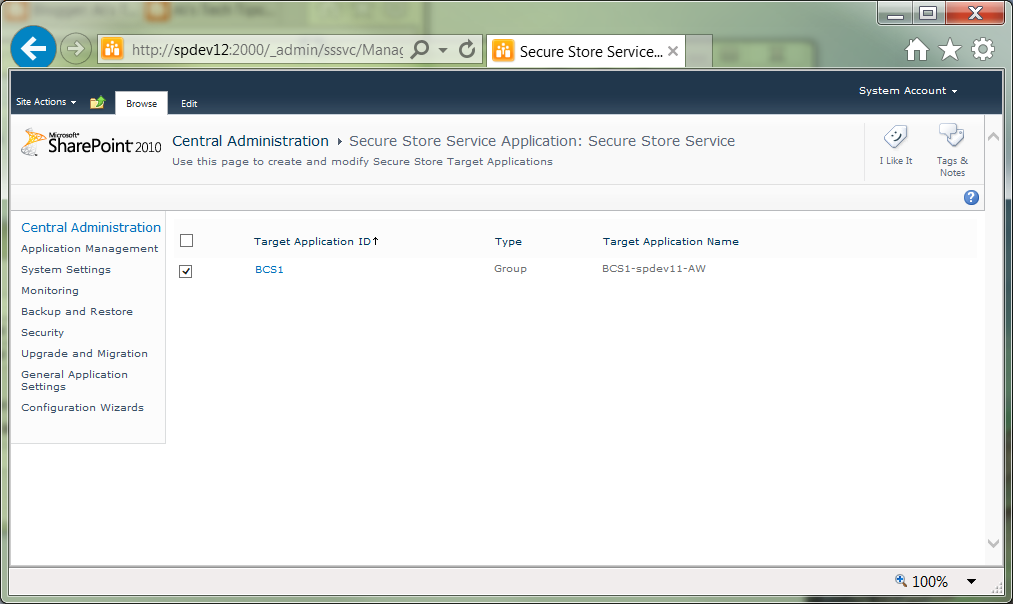Open the Site Actions menu
The width and height of the screenshot is (1013, 604).
[x=46, y=102]
